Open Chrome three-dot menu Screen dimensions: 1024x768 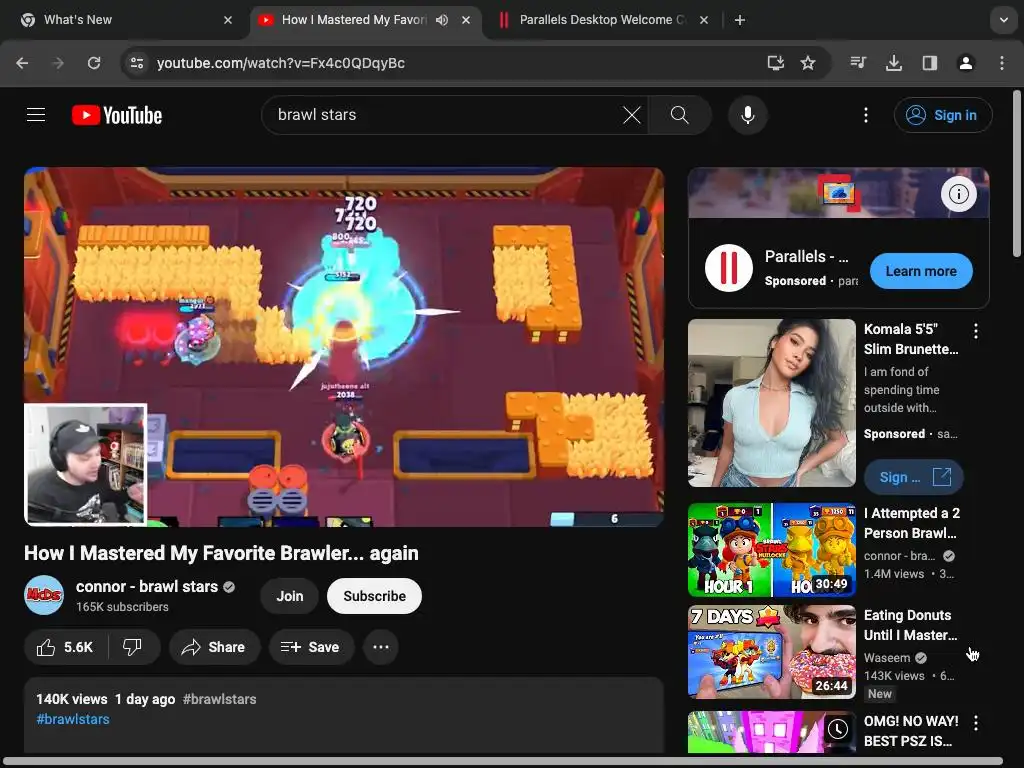tap(1002, 63)
